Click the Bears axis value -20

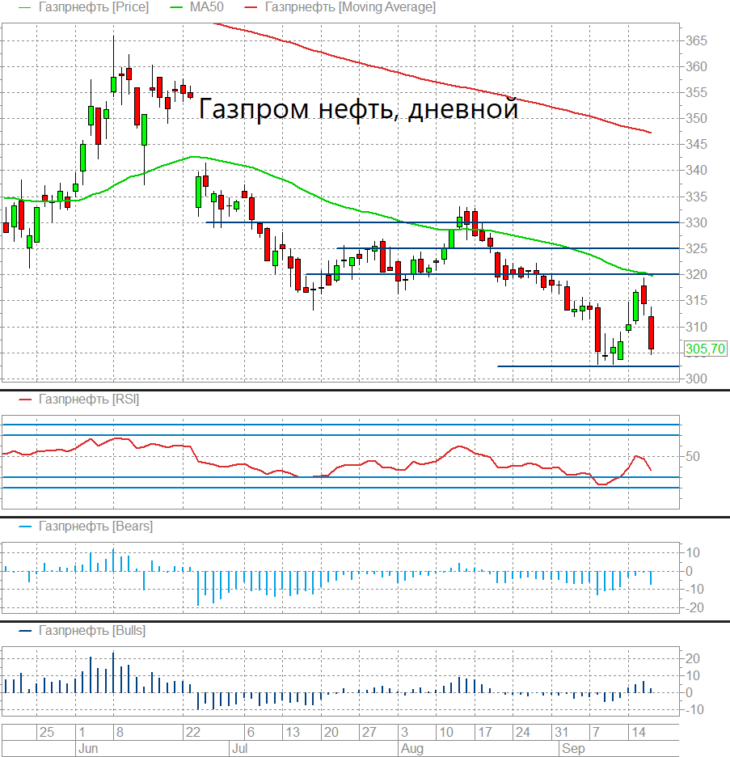coord(695,608)
